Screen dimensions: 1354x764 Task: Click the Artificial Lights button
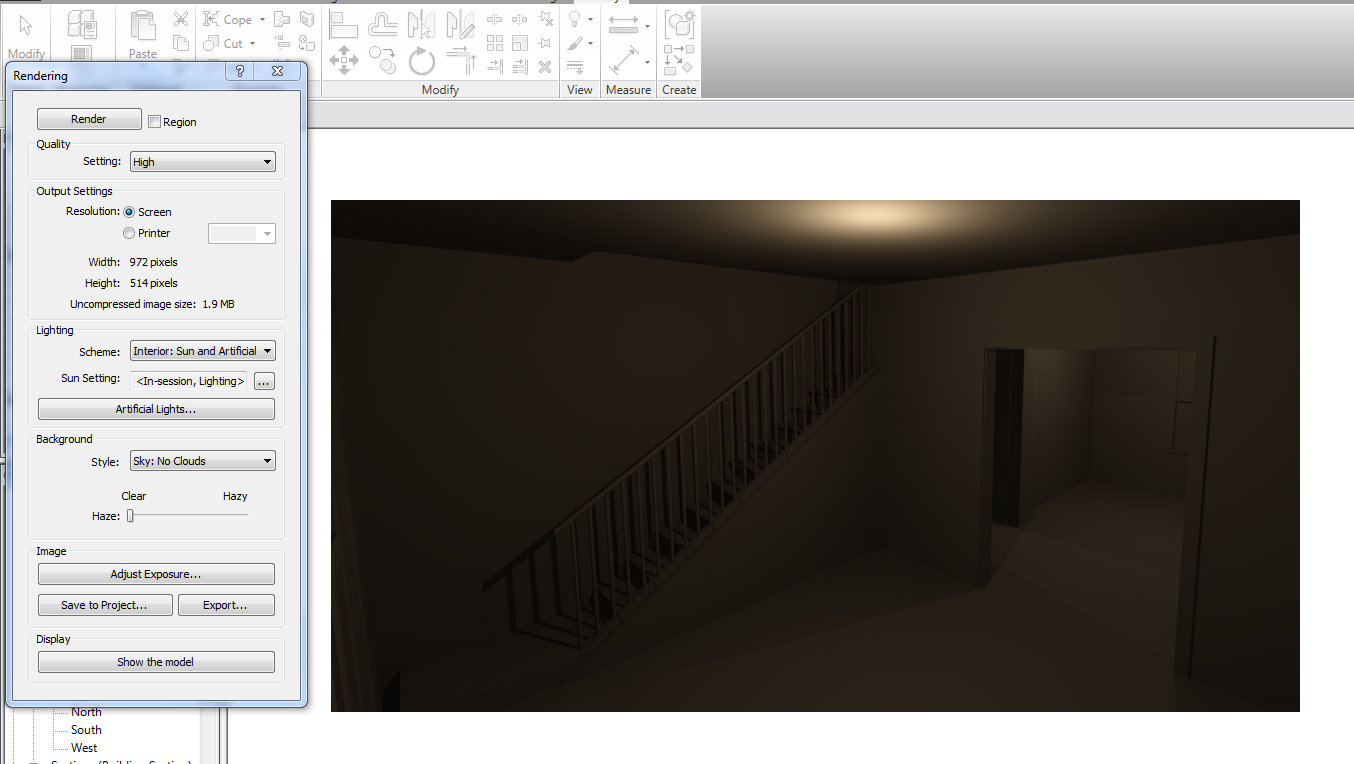pyautogui.click(x=156, y=409)
